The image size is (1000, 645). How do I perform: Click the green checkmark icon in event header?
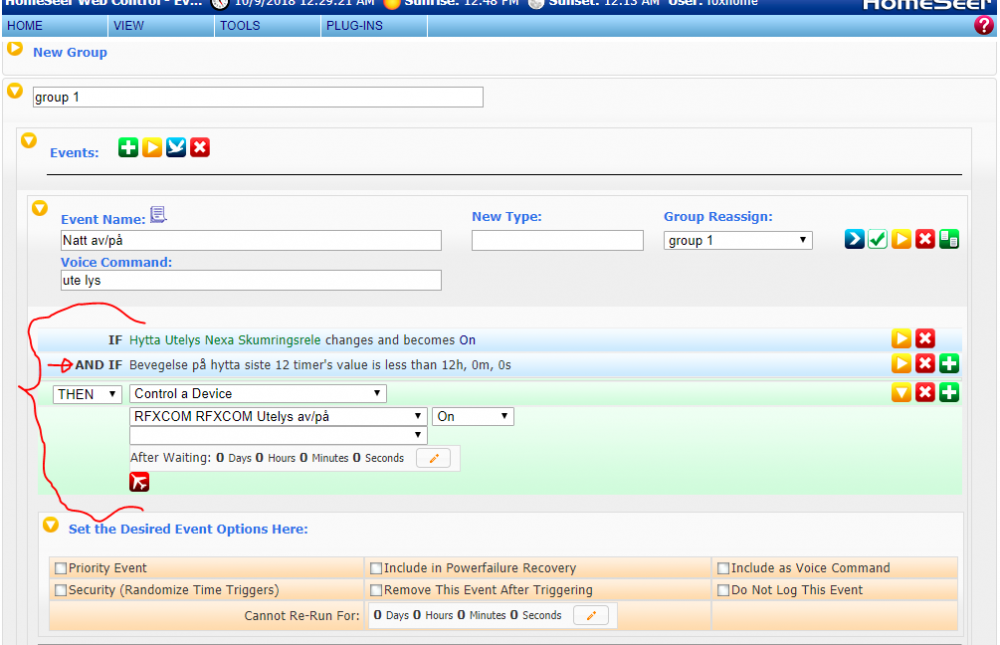[x=877, y=240]
